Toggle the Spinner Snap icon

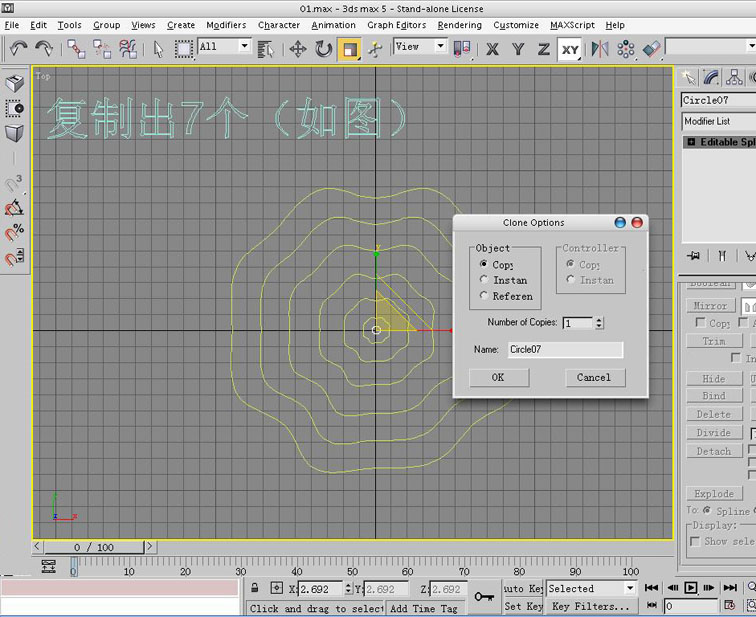tap(14, 257)
